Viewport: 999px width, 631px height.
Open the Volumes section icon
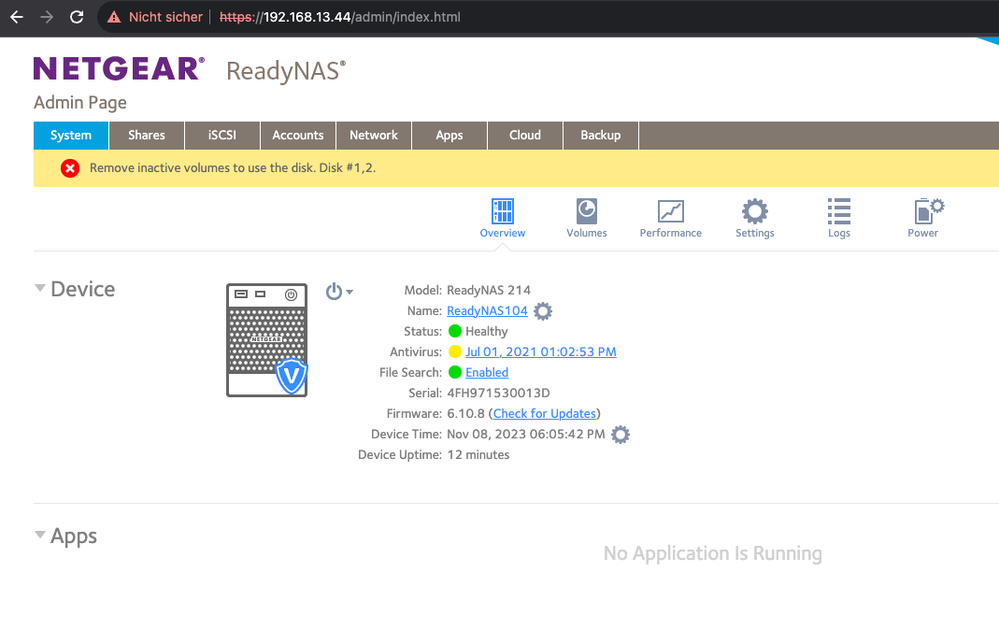pyautogui.click(x=586, y=212)
